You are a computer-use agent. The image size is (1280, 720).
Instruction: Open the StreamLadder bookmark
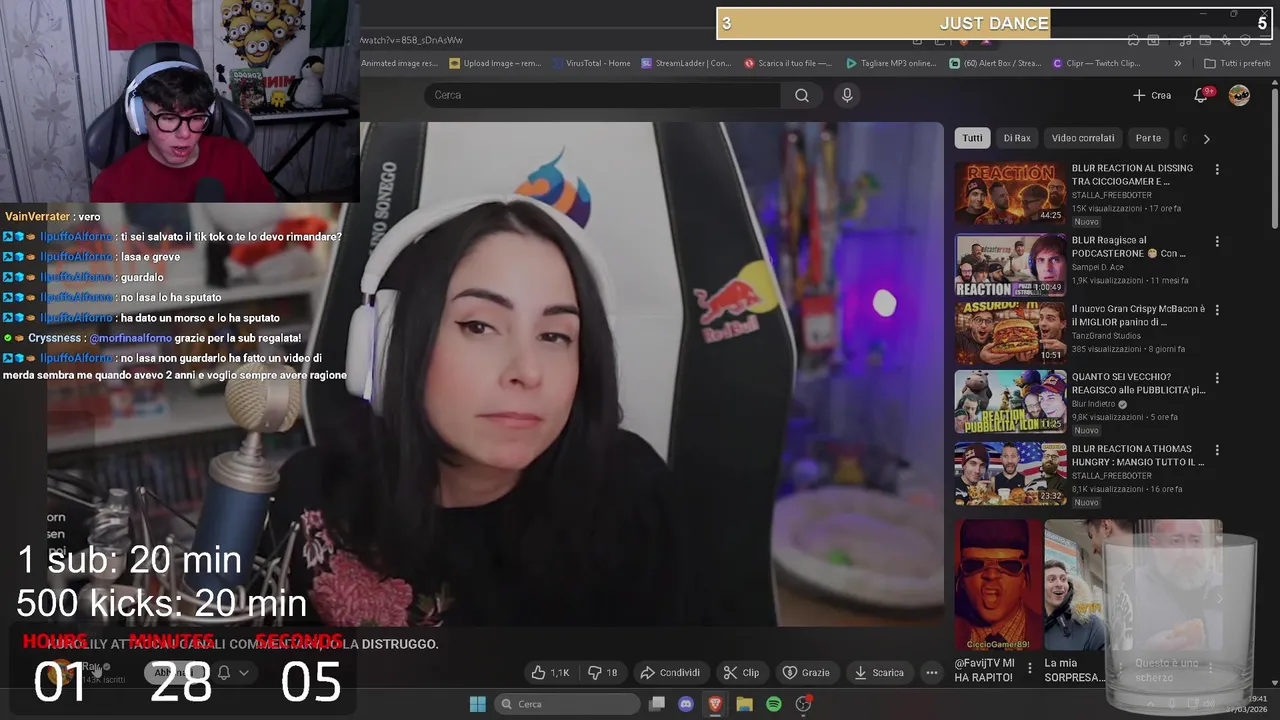686,63
